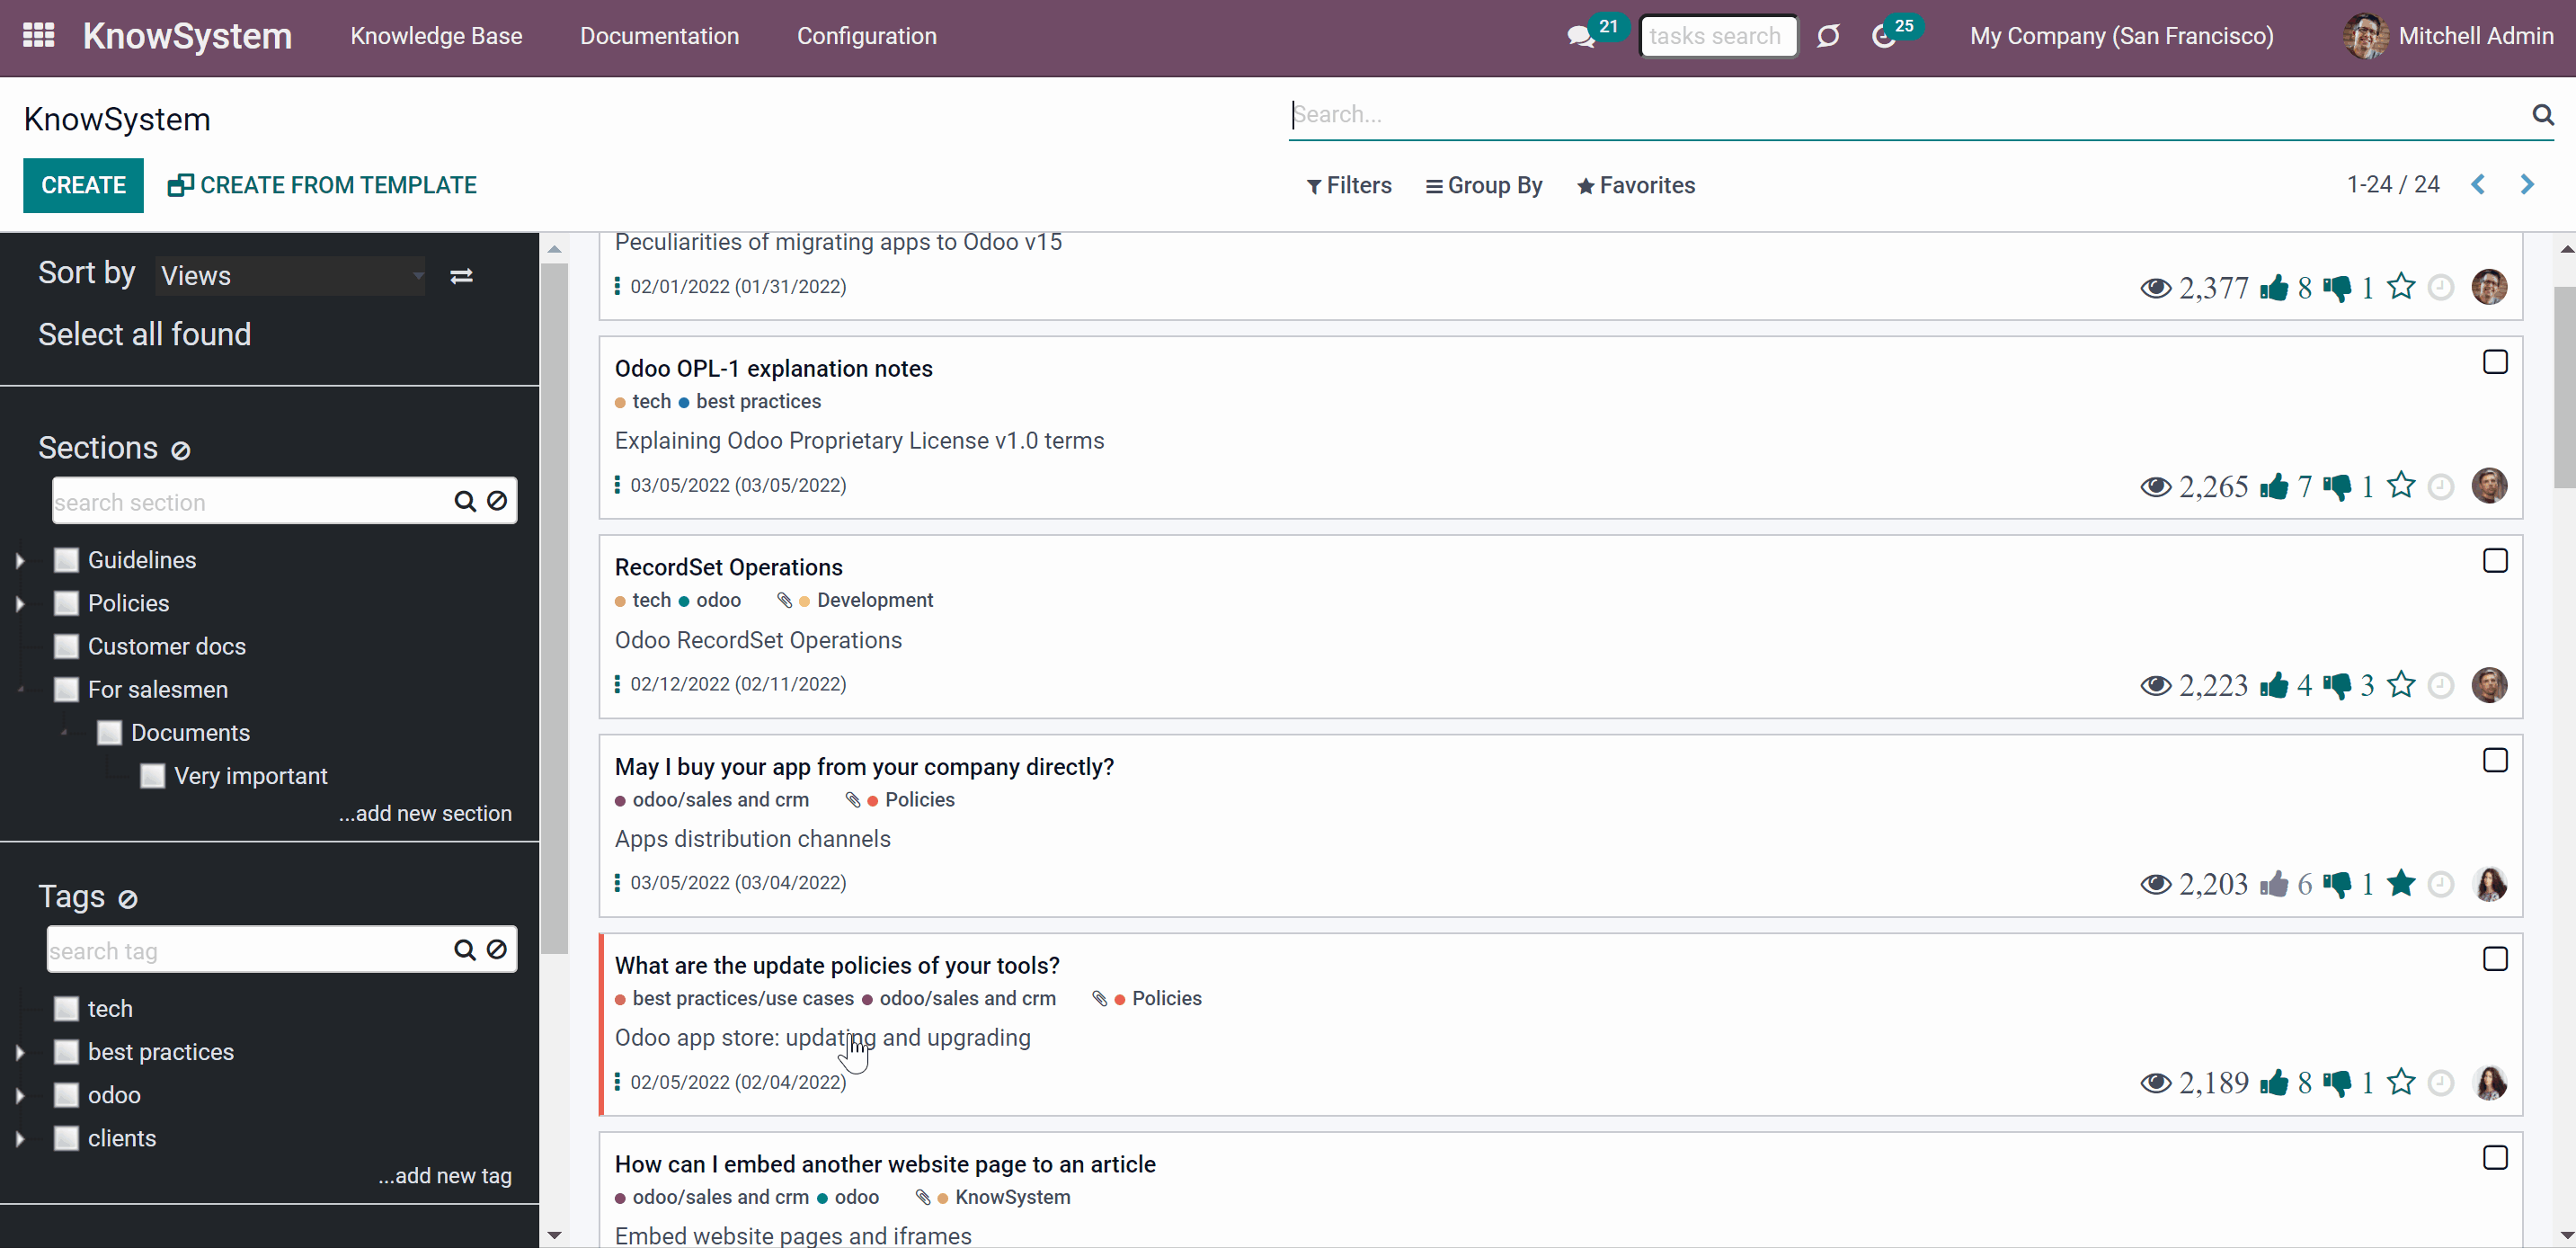The height and width of the screenshot is (1248, 2576).
Task: Click Select all found link
Action: click(144, 334)
